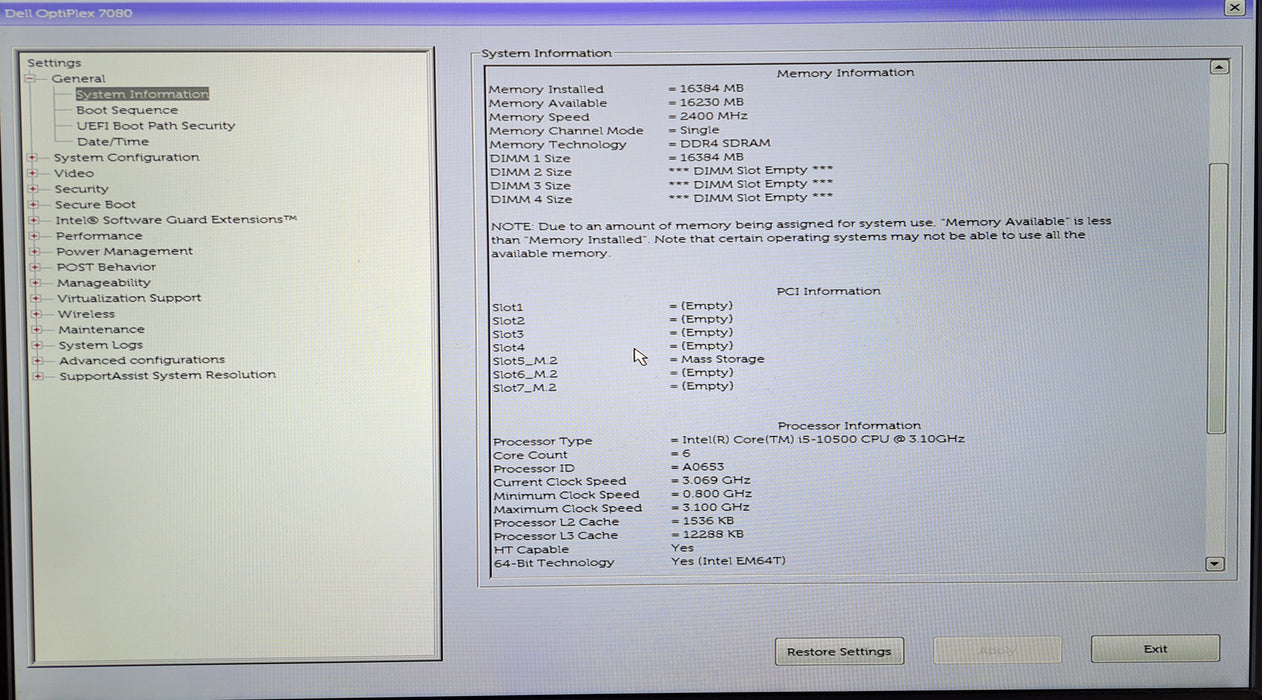Expand SupportAssist System Resolution node
This screenshot has width=1262, height=700.
coord(38,376)
